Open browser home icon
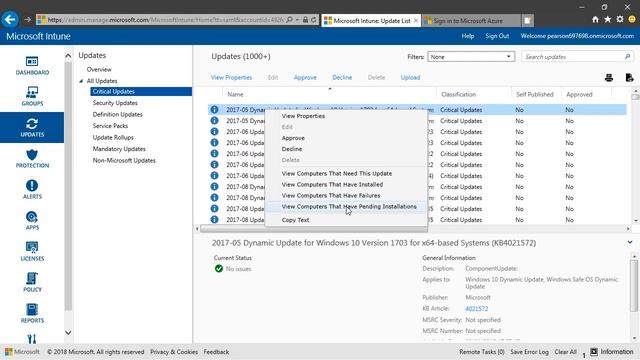Screen dimensions: 640x360 [595, 20]
